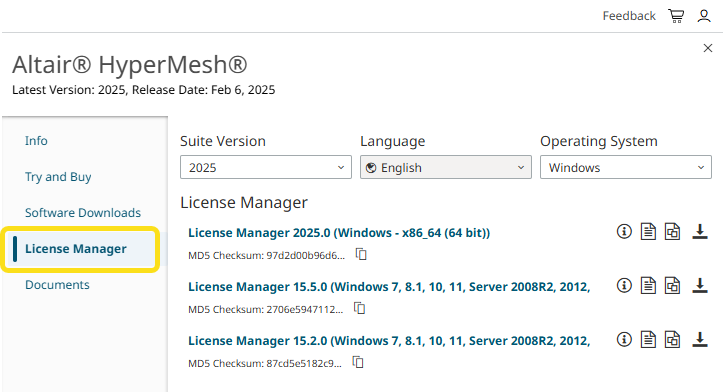Click the Altair HyperMesh title heading
The width and height of the screenshot is (723, 392).
(x=130, y=65)
